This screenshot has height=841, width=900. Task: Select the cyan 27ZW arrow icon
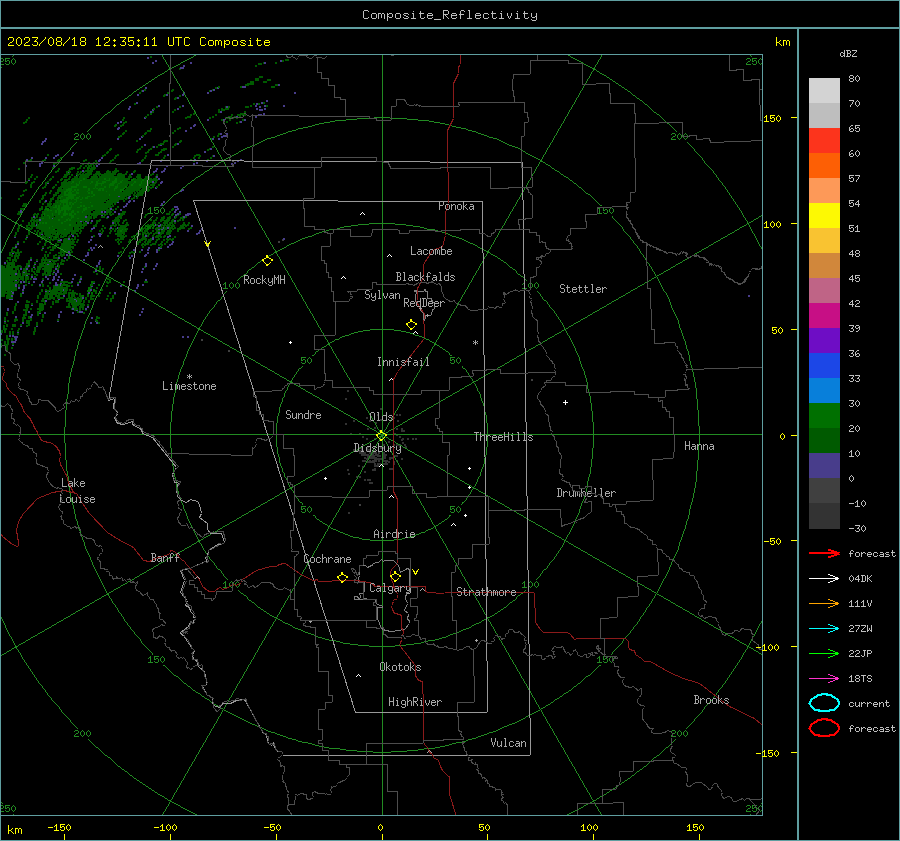tap(824, 629)
